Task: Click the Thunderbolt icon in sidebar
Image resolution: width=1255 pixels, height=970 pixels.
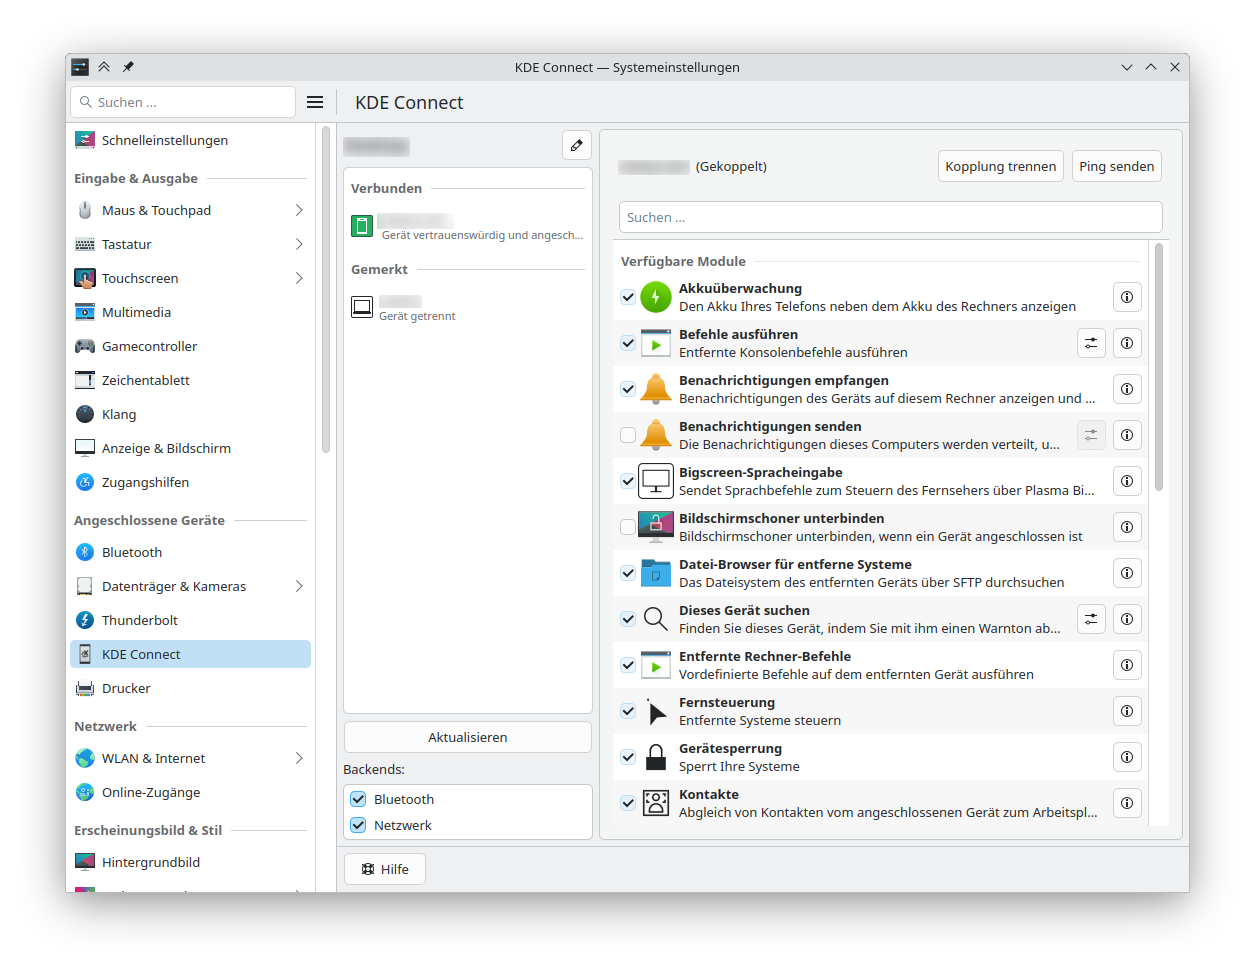Action: (x=85, y=620)
